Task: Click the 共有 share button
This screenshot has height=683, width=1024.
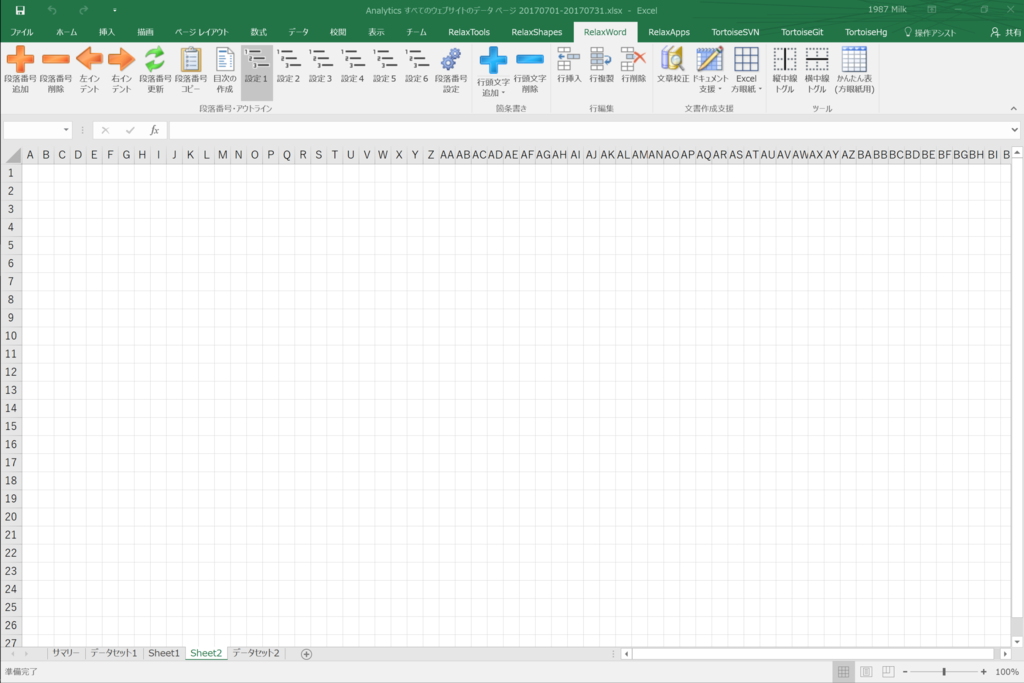Action: [1006, 32]
